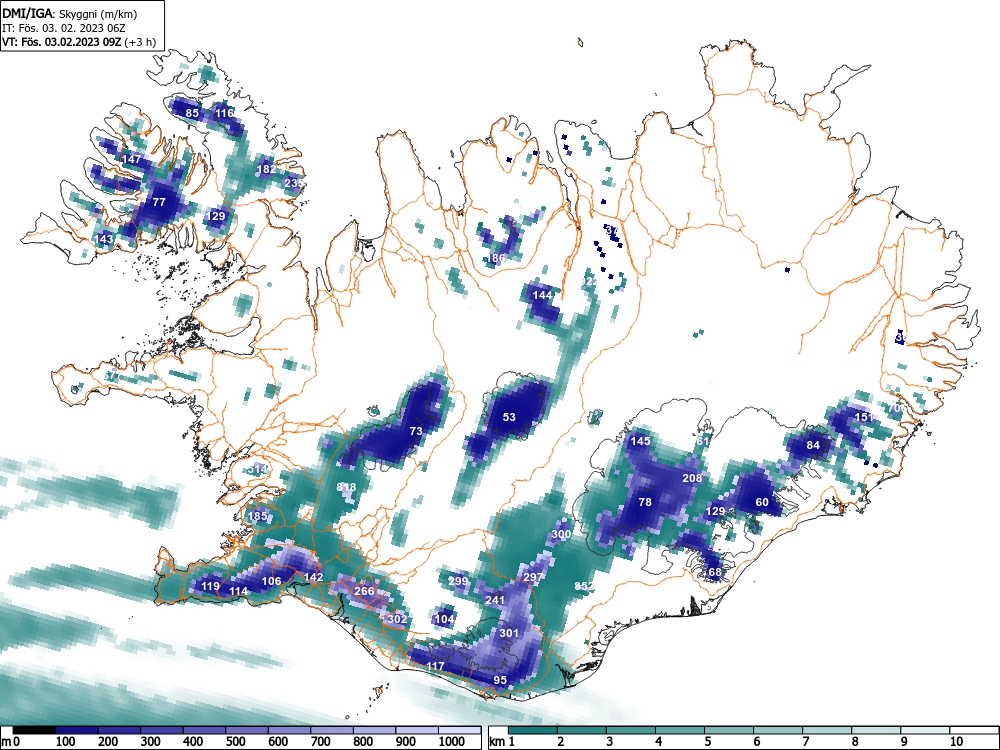Click the visibility value 116 on the map
Image resolution: width=1000 pixels, height=750 pixels.
224,114
